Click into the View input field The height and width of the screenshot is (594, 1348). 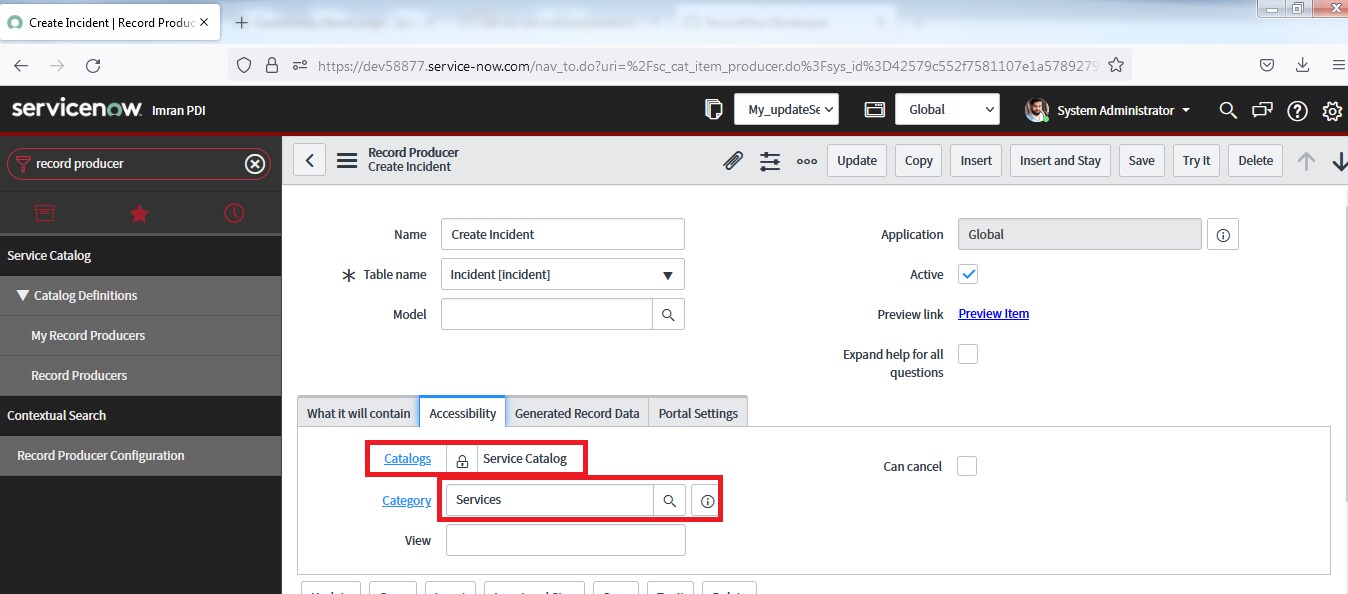(x=566, y=540)
